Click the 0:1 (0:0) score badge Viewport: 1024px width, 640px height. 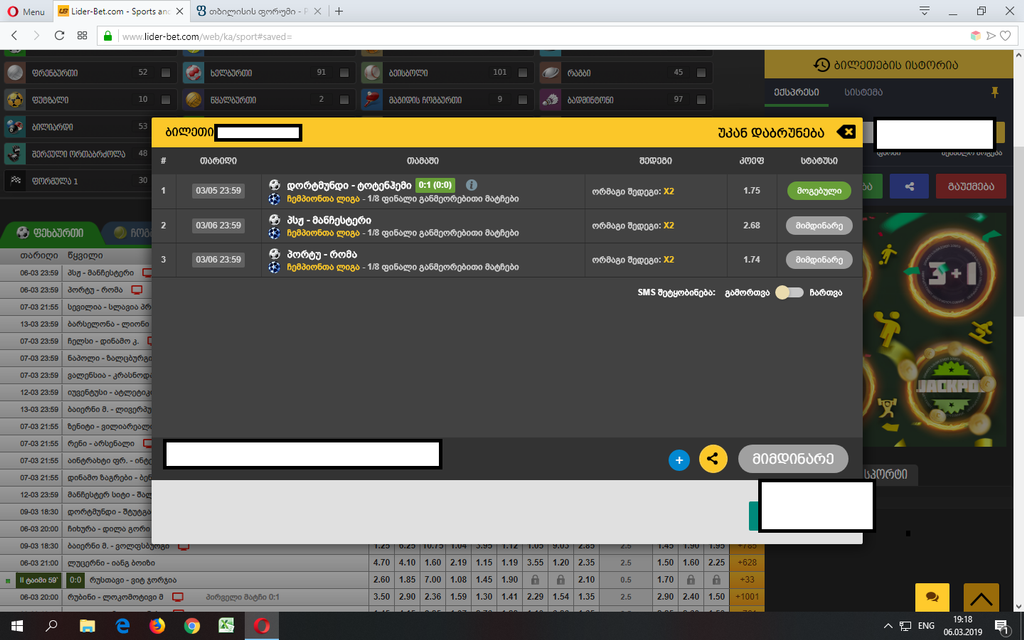point(435,185)
